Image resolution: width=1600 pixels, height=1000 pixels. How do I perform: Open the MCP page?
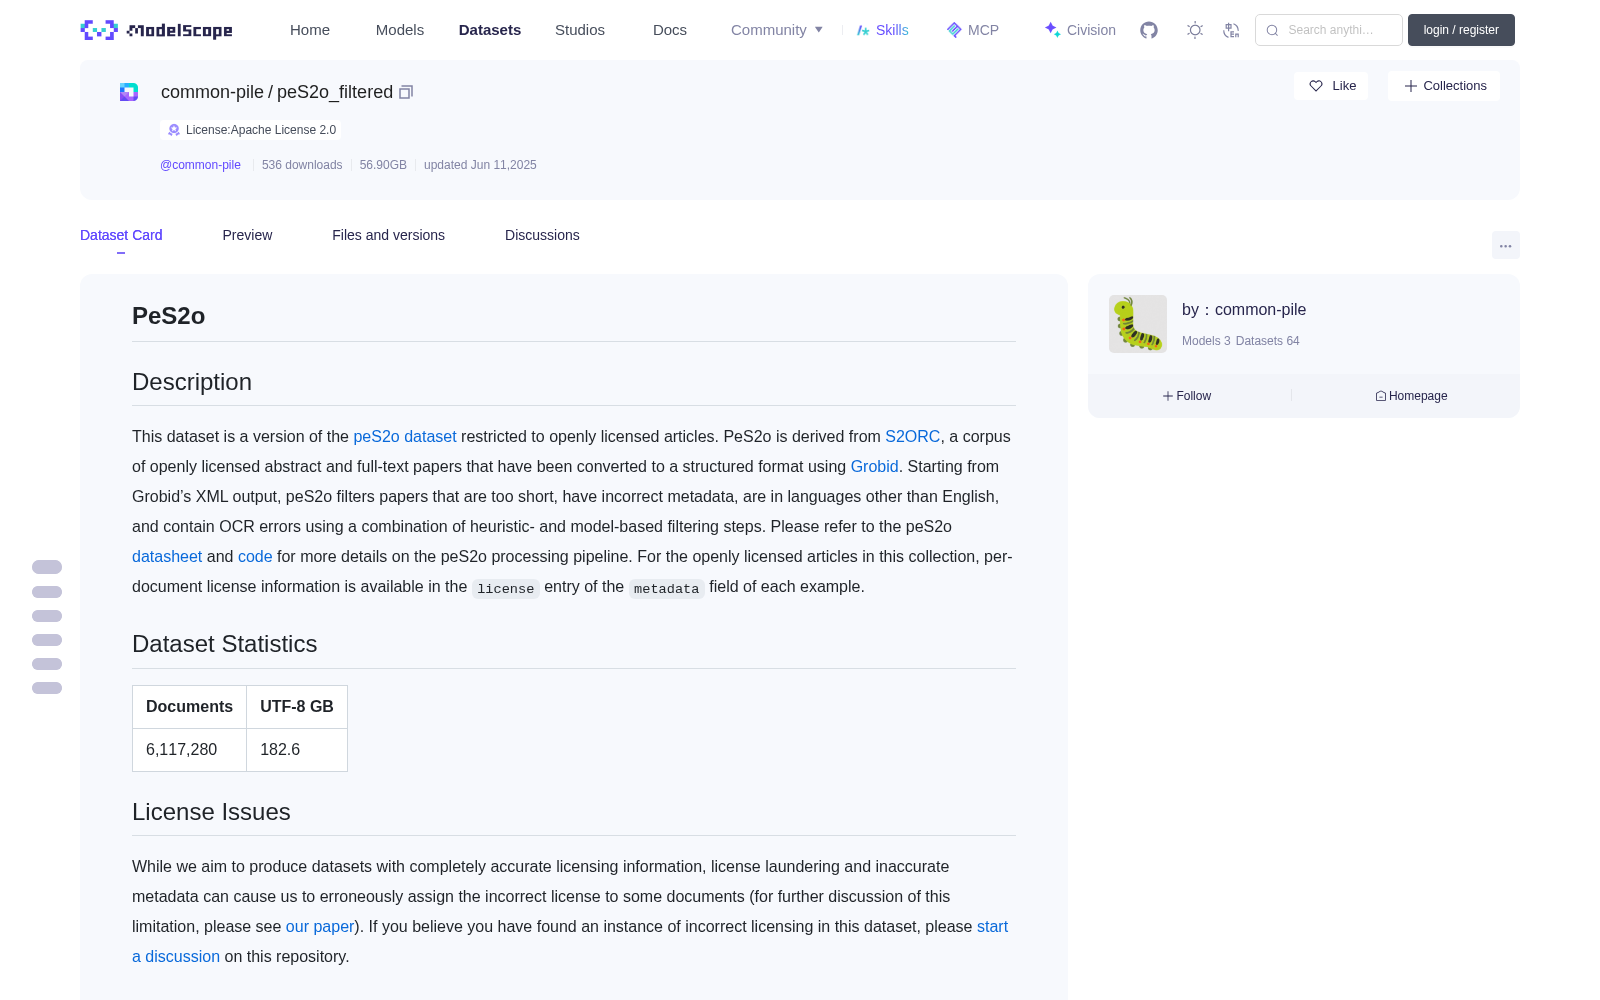pyautogui.click(x=973, y=30)
